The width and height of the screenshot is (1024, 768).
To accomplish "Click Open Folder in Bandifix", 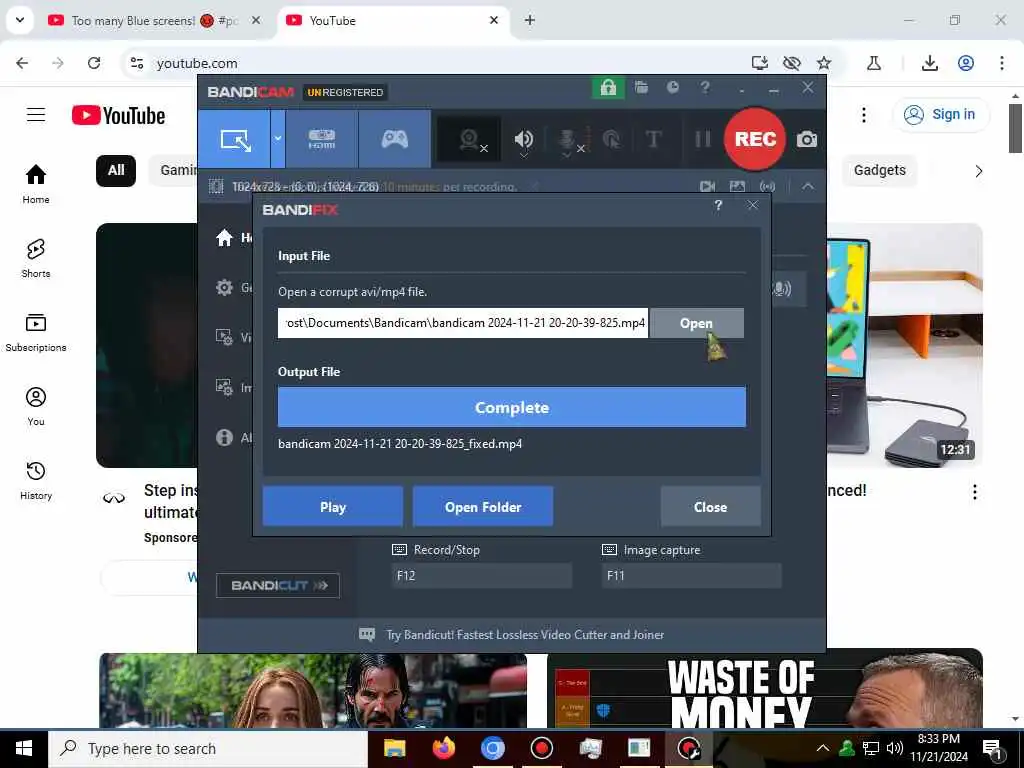I will pyautogui.click(x=483, y=507).
